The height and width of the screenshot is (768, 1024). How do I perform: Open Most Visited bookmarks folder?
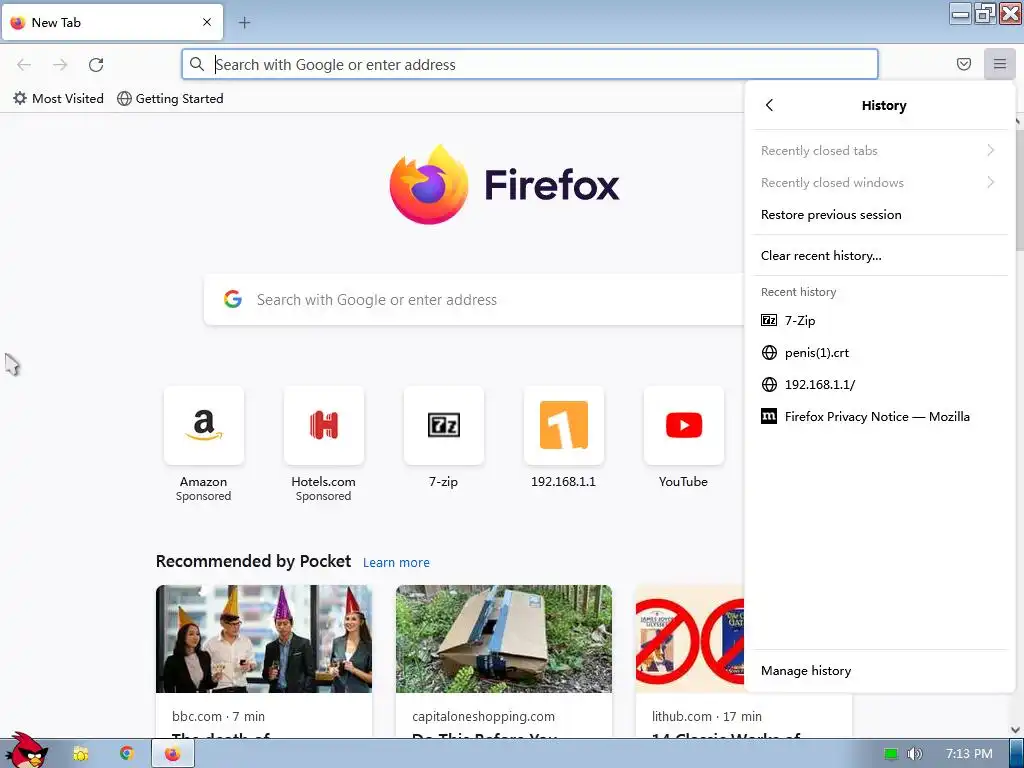[x=58, y=99]
